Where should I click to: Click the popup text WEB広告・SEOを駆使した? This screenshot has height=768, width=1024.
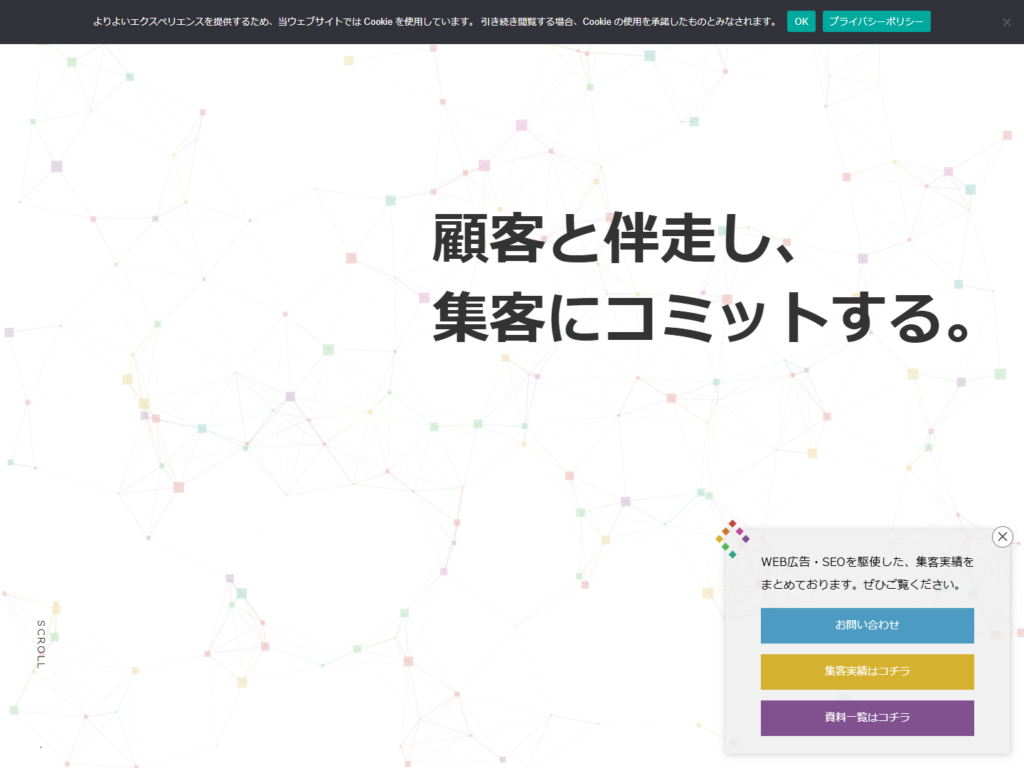pyautogui.click(x=867, y=562)
